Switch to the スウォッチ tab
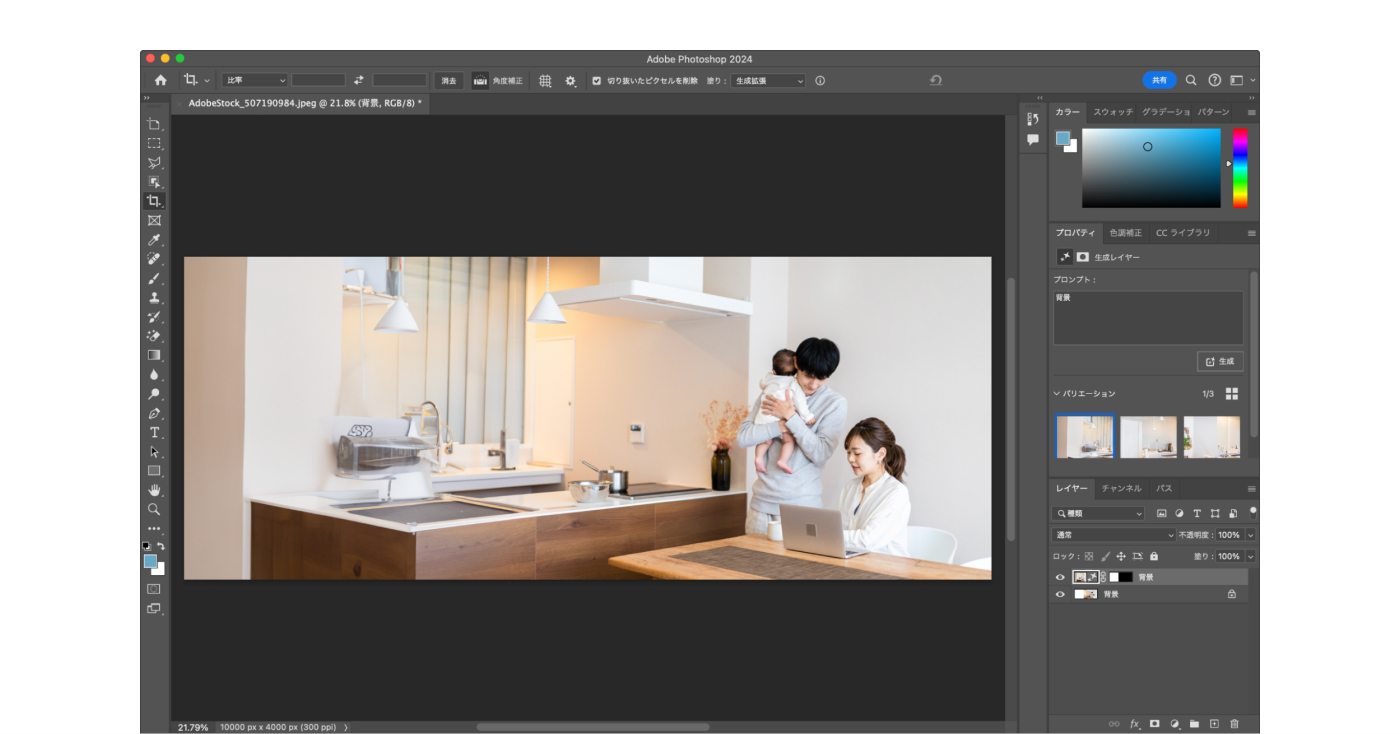This screenshot has height=734, width=1400. [1112, 112]
